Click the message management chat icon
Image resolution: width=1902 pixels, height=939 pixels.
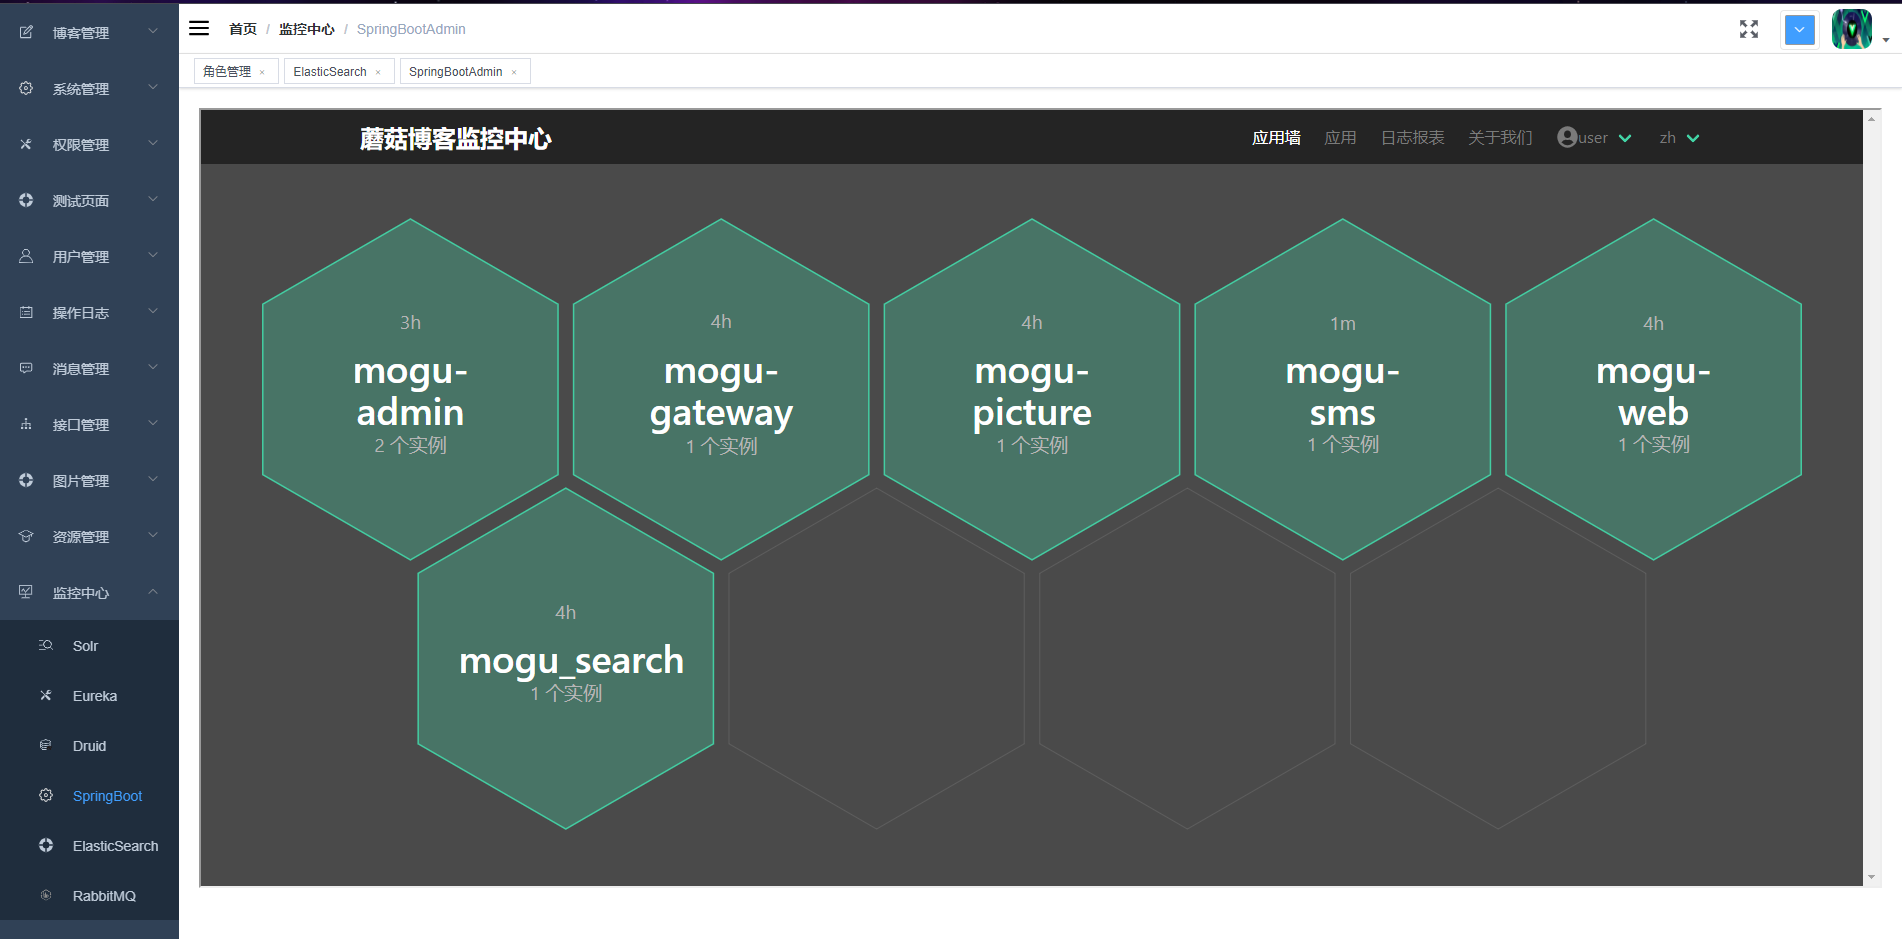pos(26,368)
